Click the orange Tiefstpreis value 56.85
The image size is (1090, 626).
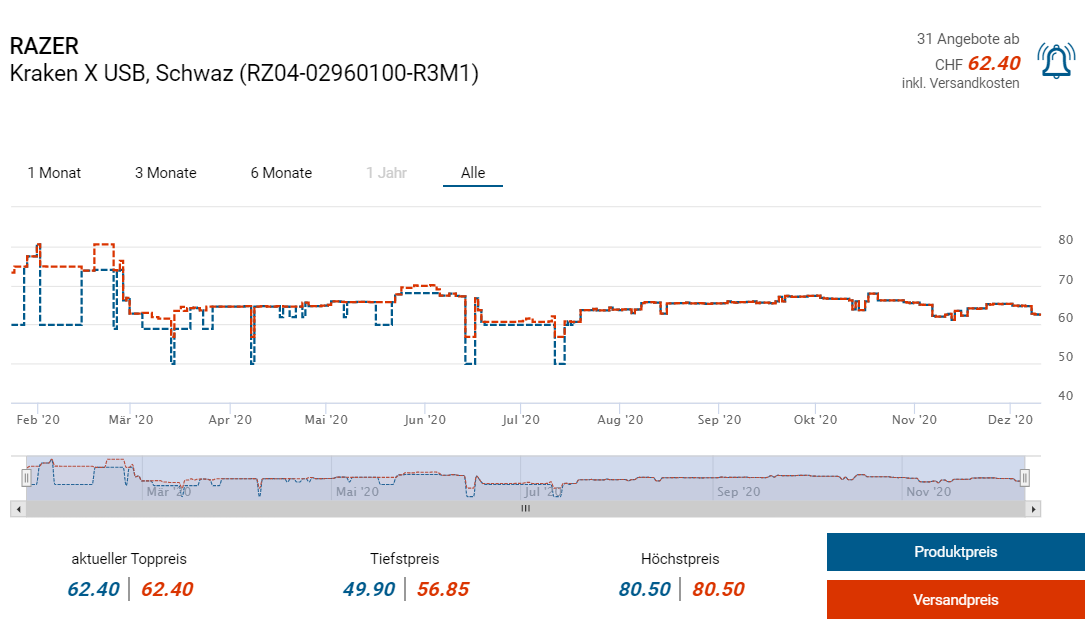point(443,589)
